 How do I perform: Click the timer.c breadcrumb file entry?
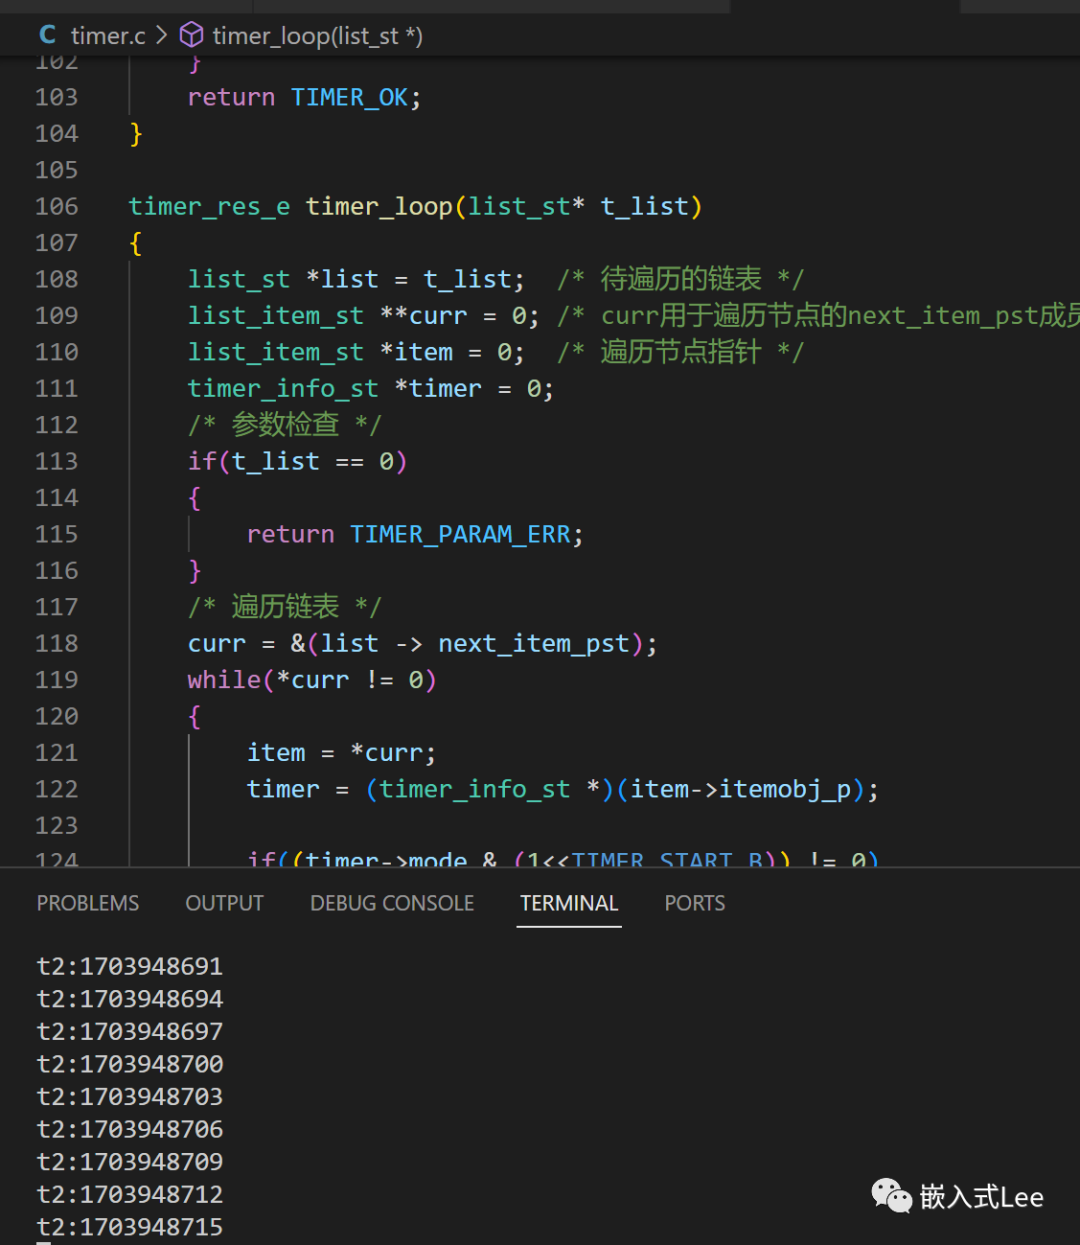coord(108,36)
